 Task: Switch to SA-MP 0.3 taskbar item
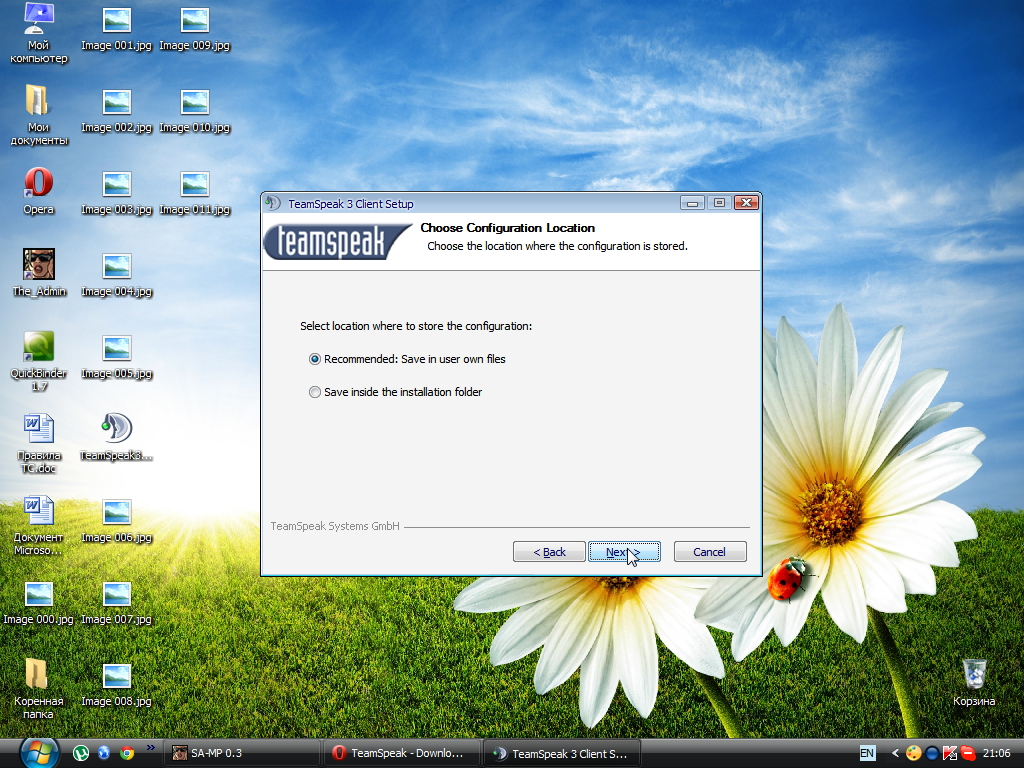pos(242,753)
